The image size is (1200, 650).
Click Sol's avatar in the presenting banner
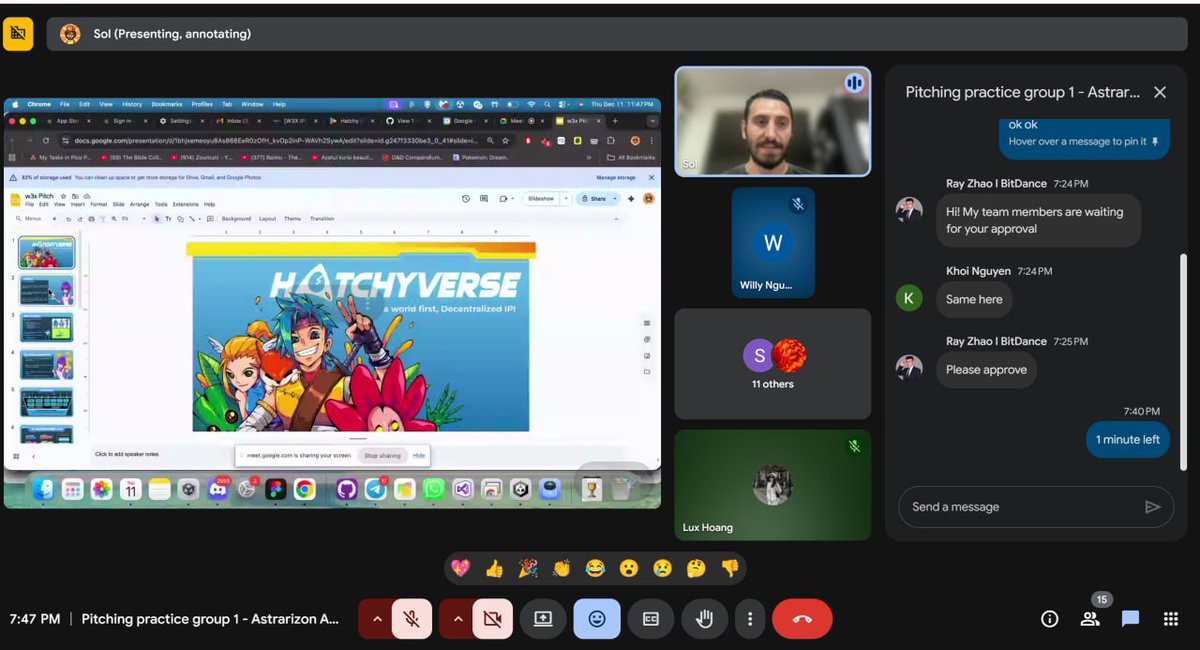coord(71,34)
